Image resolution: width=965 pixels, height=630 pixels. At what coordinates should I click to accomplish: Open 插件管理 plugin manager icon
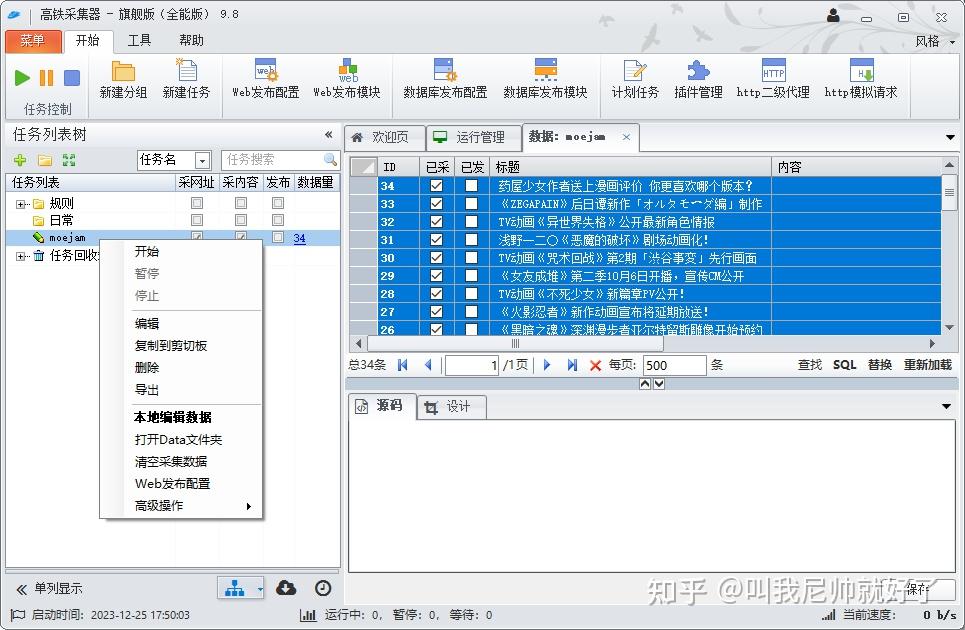[x=697, y=78]
